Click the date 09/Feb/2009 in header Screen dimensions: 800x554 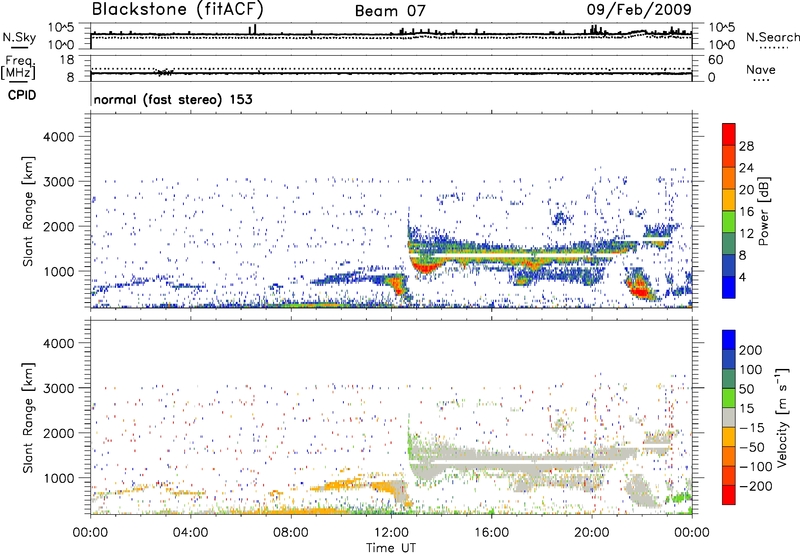click(639, 9)
